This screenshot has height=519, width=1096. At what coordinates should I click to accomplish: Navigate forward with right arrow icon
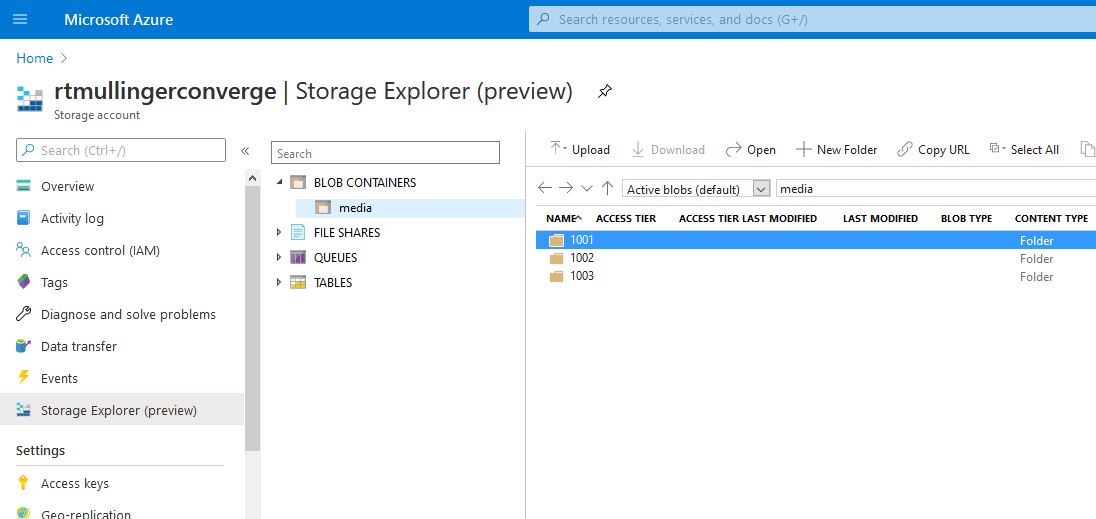tap(565, 188)
